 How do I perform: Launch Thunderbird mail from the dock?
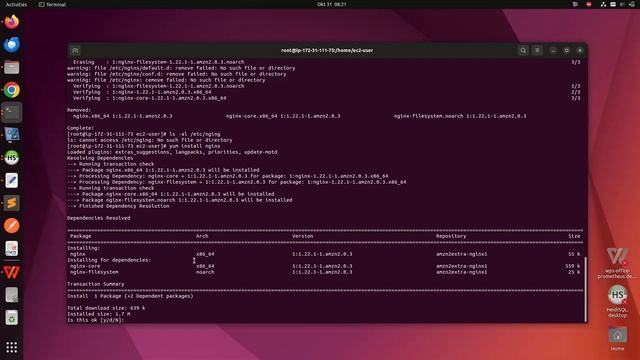tap(11, 44)
